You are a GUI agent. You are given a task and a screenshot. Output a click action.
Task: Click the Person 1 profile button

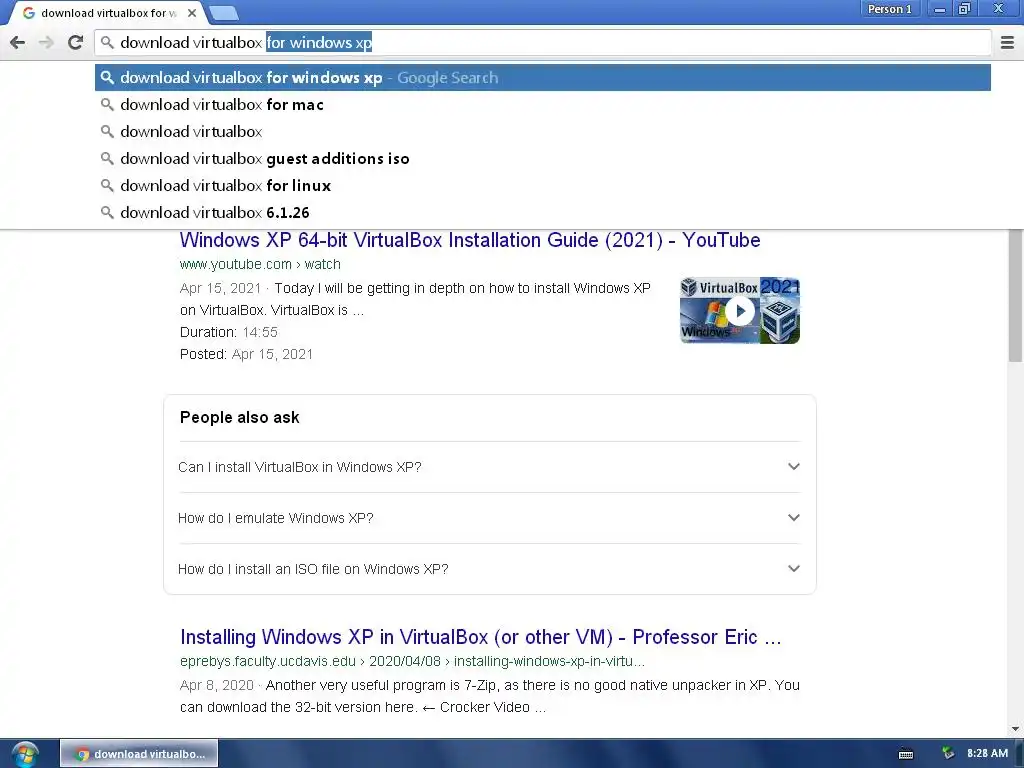pos(889,9)
